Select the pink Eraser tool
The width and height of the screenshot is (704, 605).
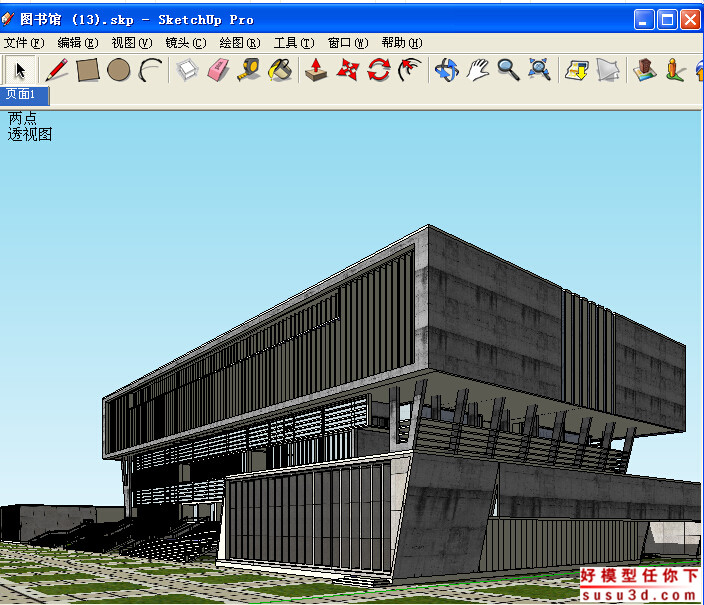click(218, 70)
